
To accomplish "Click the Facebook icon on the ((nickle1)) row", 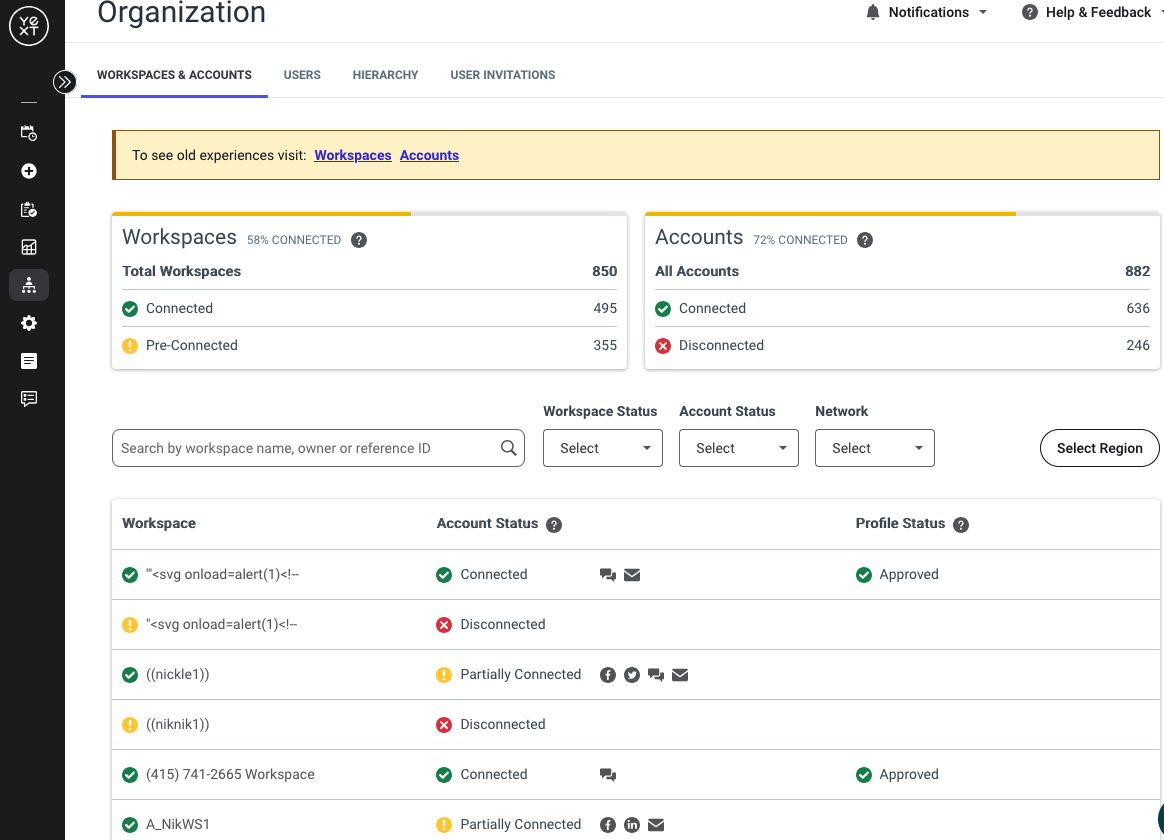I will (x=608, y=675).
